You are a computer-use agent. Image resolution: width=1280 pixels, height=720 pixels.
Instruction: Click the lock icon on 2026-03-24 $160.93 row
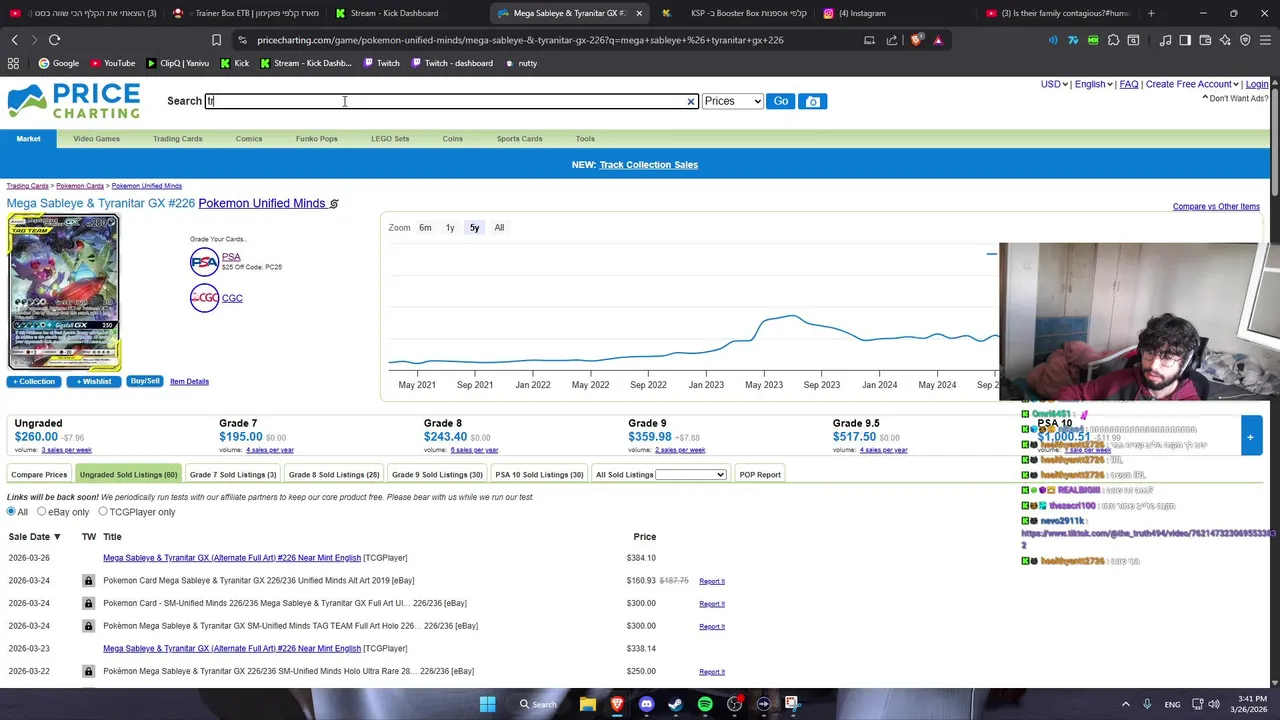coord(88,580)
